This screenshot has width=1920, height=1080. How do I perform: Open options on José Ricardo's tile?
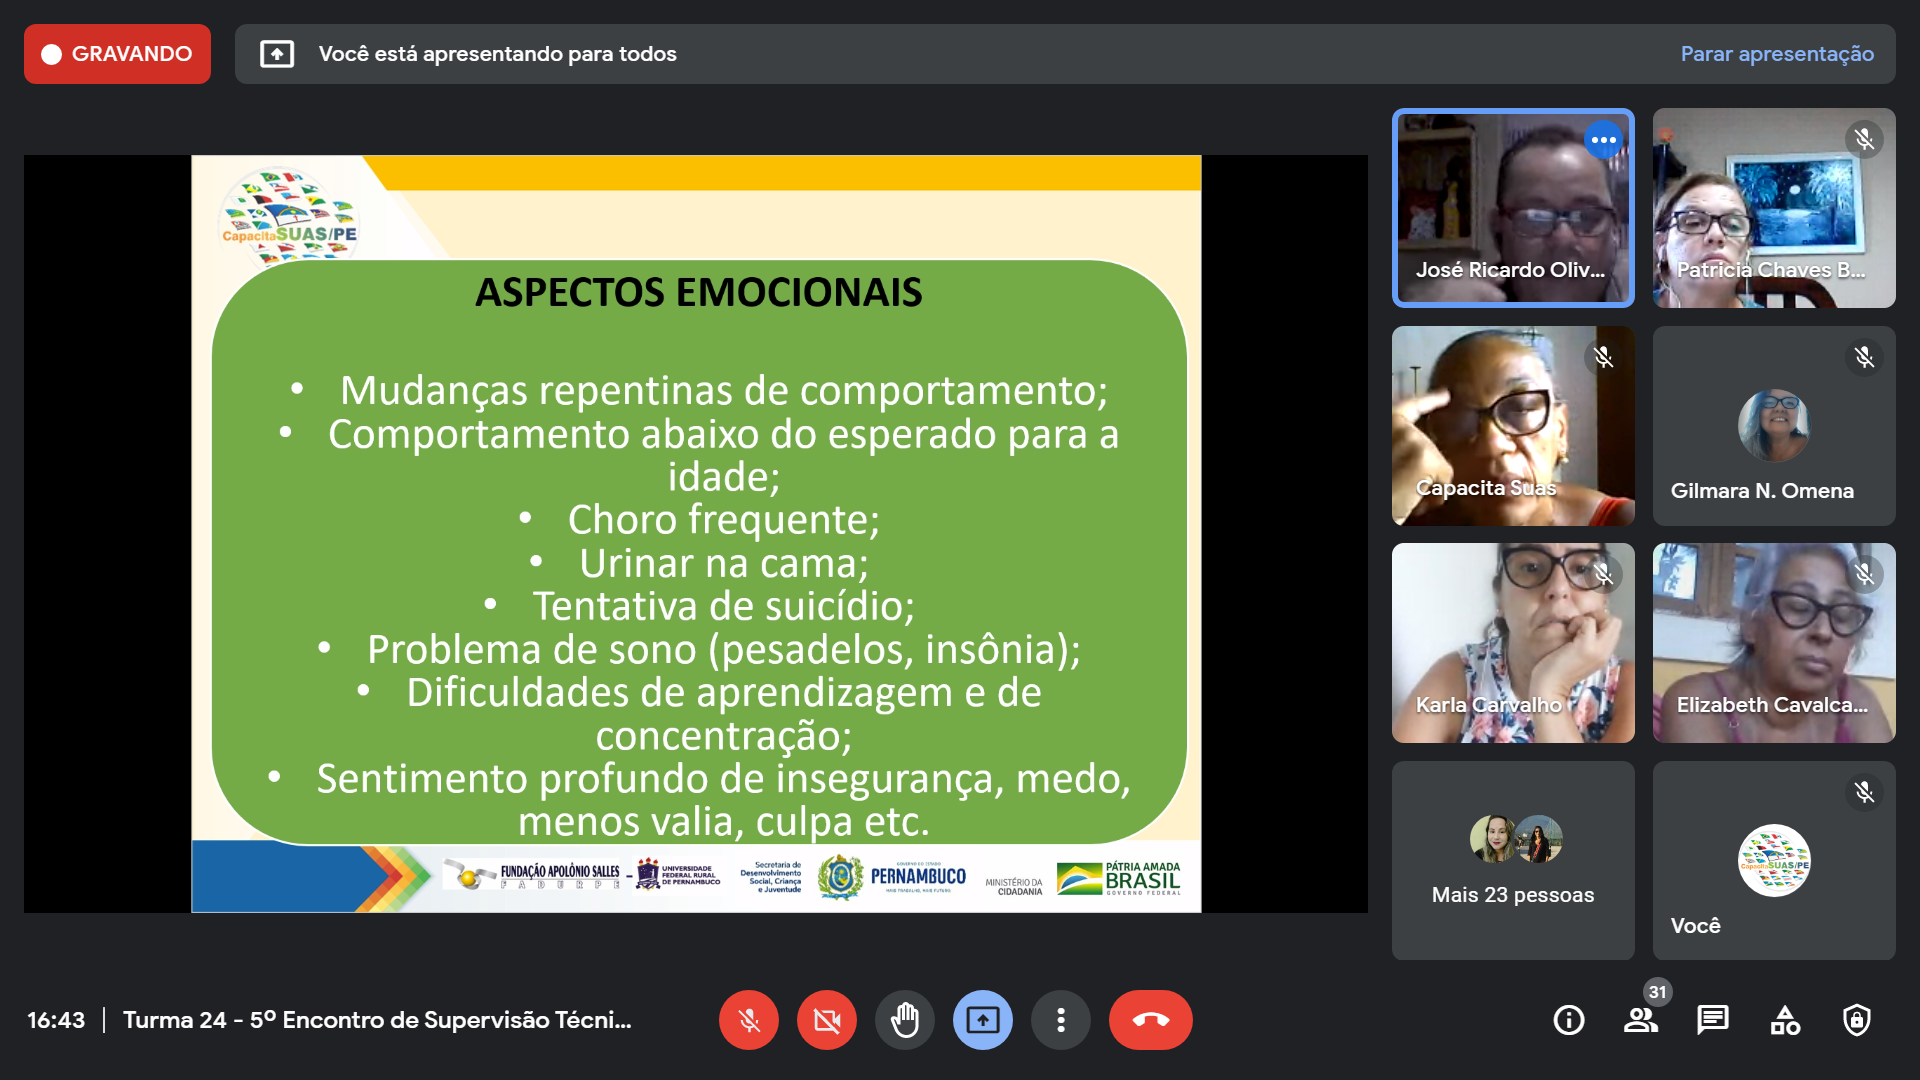(x=1603, y=140)
